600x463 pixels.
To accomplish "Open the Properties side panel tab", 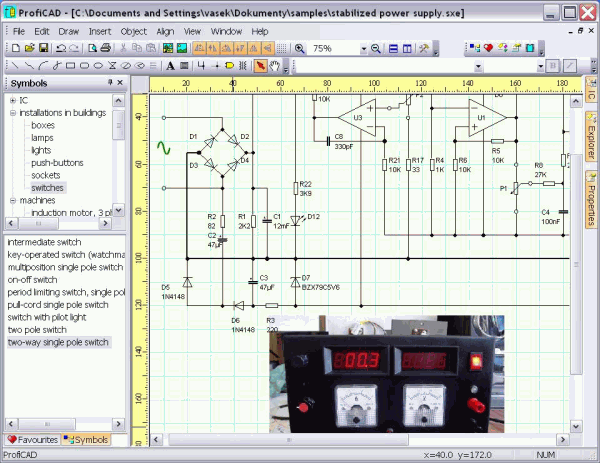I will tap(591, 200).
